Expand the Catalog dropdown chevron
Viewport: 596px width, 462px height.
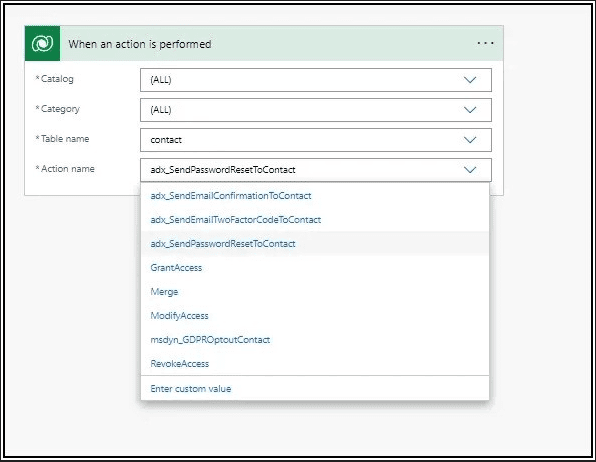(x=470, y=80)
